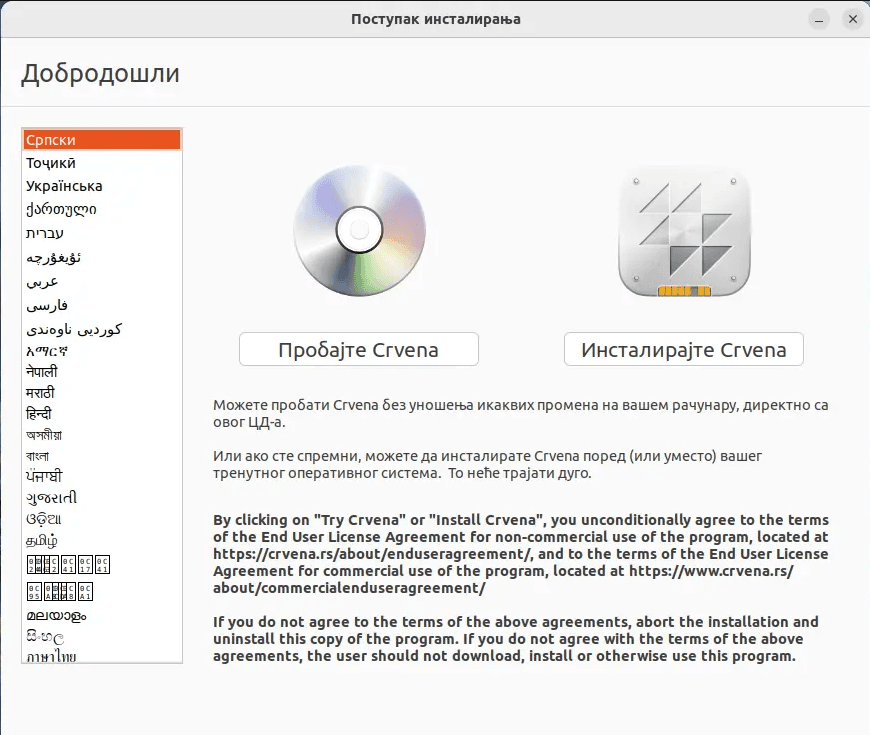Select தமிழ் language
870x735 pixels.
tap(102, 540)
